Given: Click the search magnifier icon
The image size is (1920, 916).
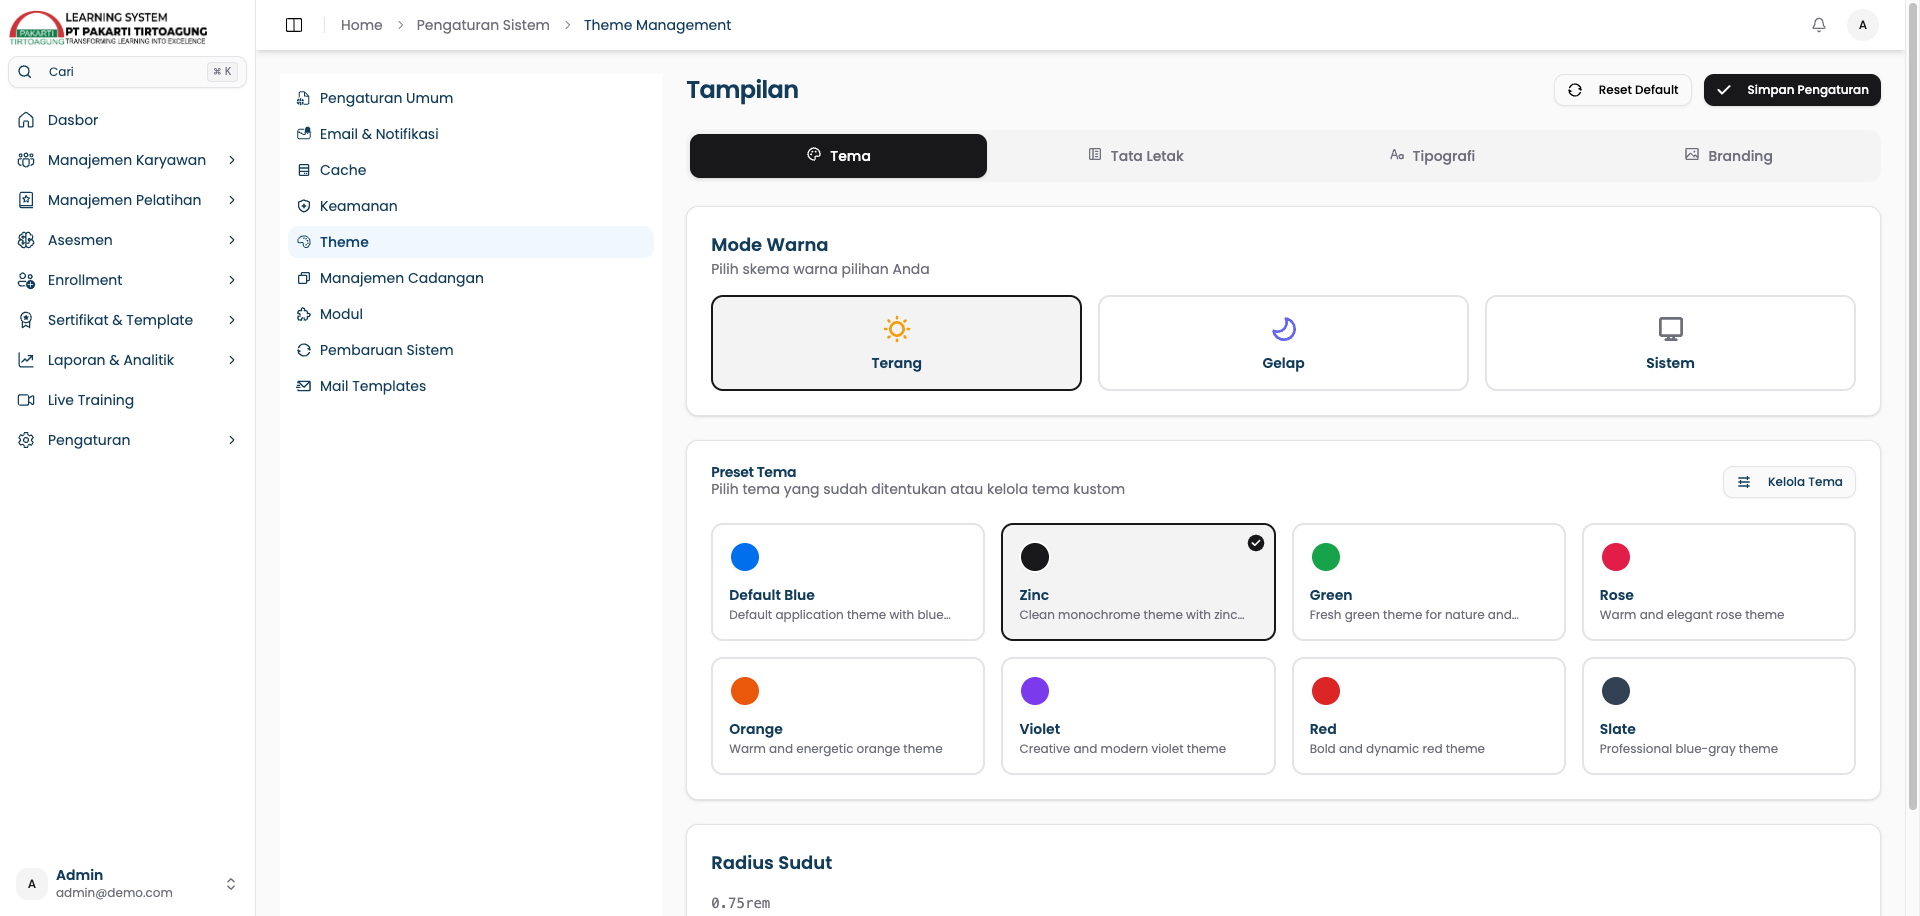Looking at the screenshot, I should pos(25,72).
